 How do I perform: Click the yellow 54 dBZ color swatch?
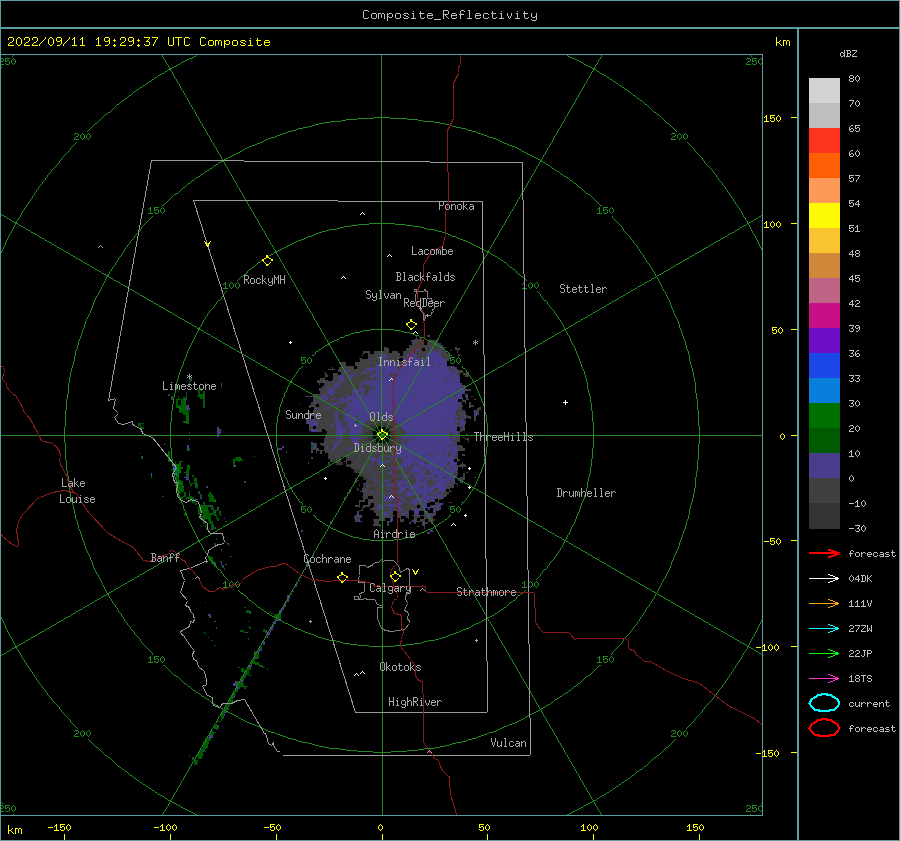pos(824,215)
